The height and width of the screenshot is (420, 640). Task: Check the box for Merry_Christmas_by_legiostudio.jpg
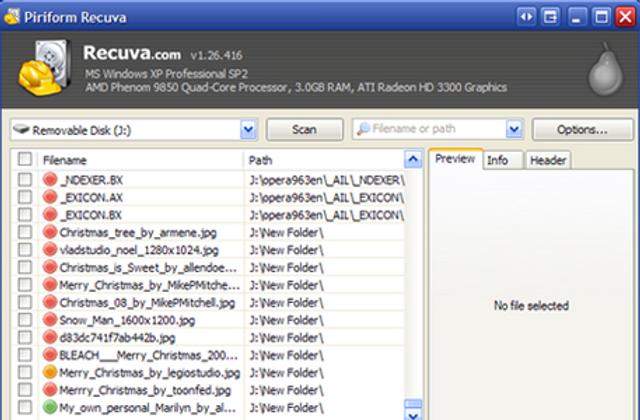point(25,373)
